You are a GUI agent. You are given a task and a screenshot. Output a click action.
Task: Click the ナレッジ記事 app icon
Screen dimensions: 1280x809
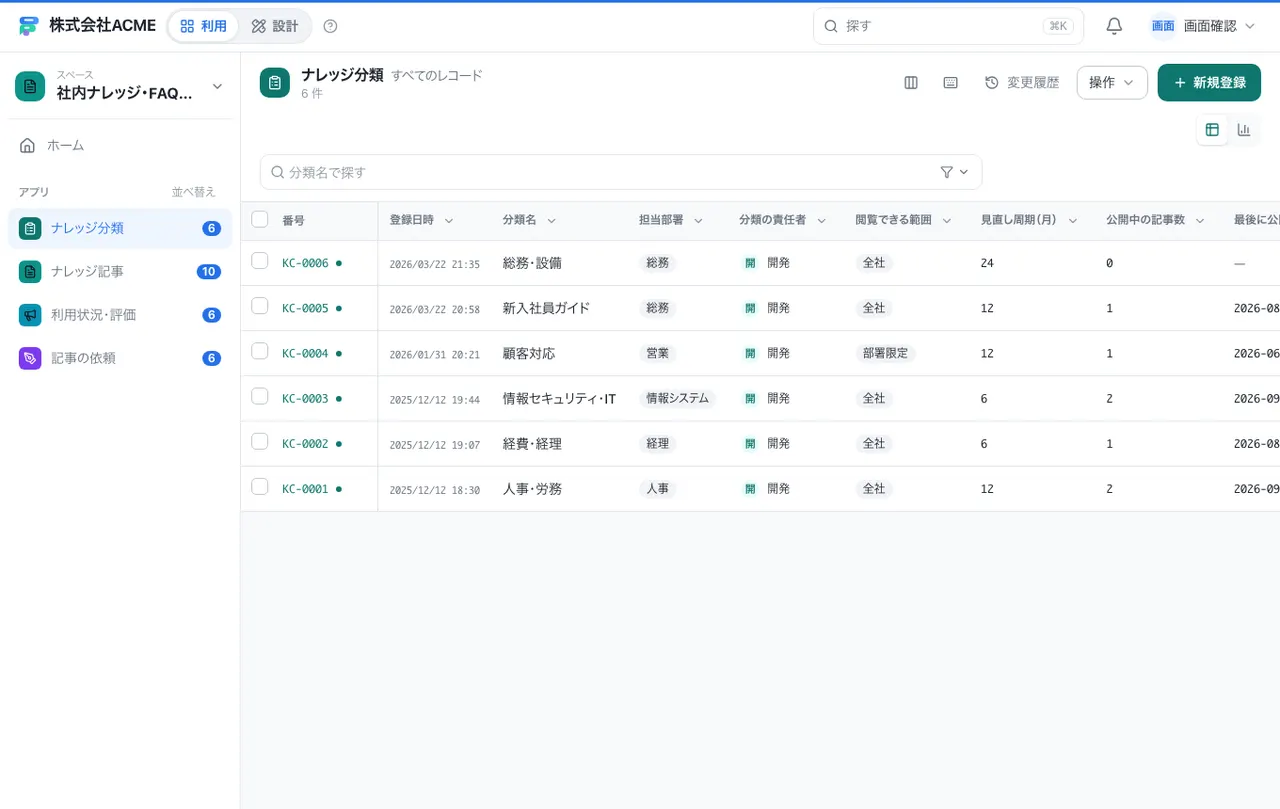30,271
